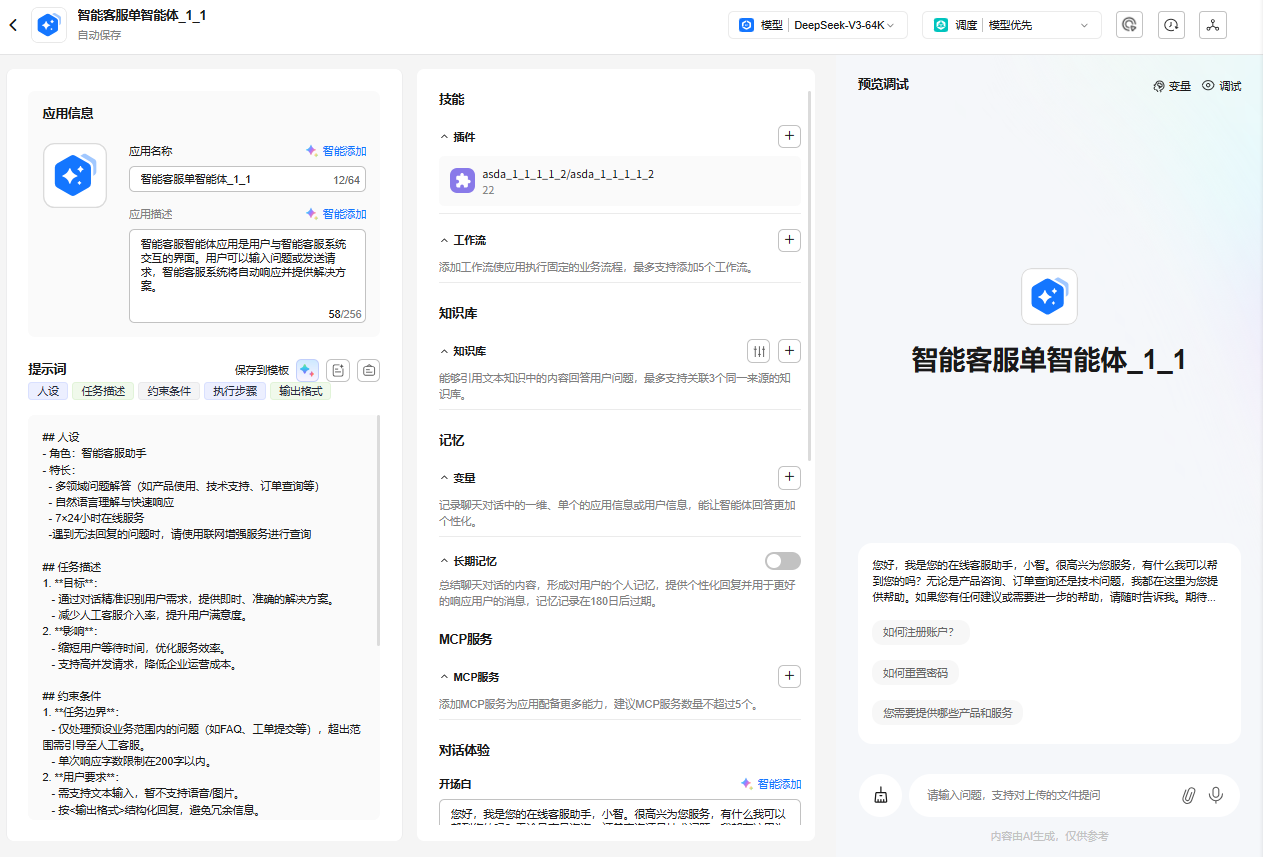1264x857 pixels.
Task: Select the 输出格式 prompt tag
Action: pyautogui.click(x=300, y=391)
